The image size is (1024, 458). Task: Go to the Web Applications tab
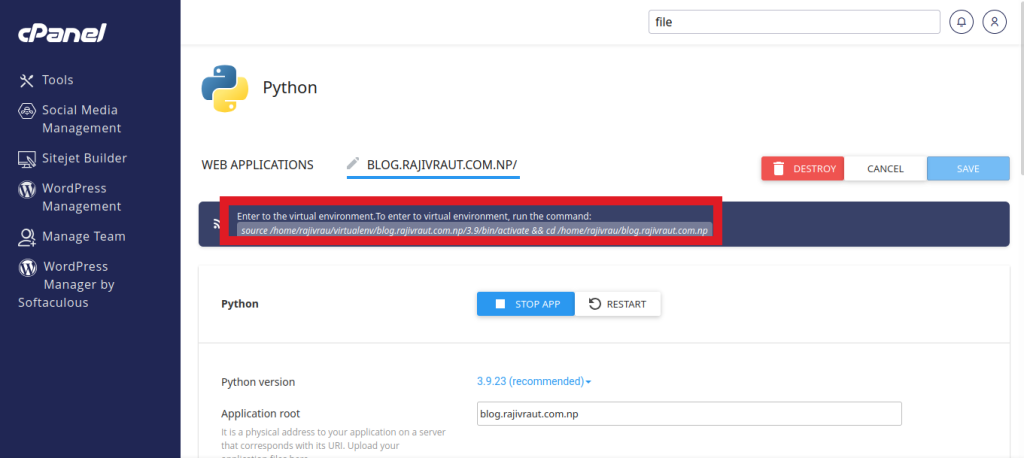pos(257,165)
